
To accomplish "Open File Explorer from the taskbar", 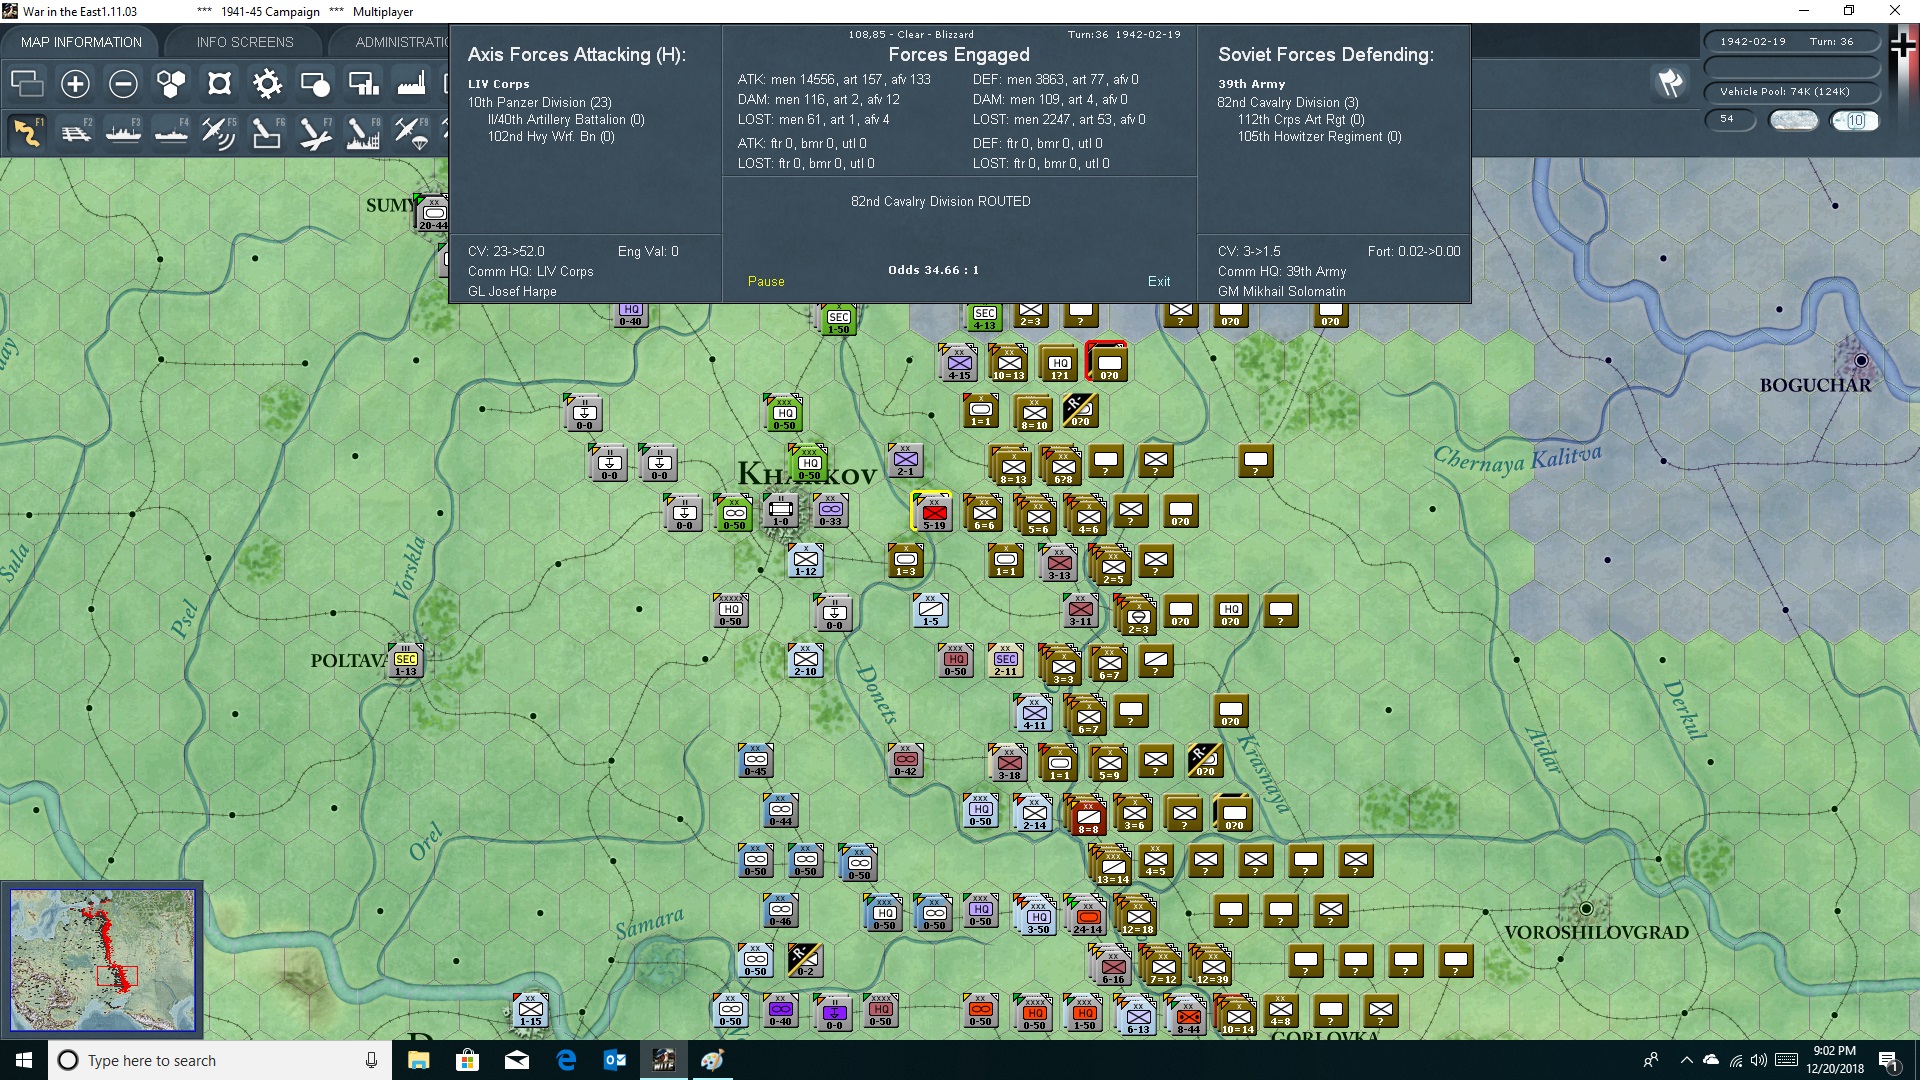I will point(418,1060).
